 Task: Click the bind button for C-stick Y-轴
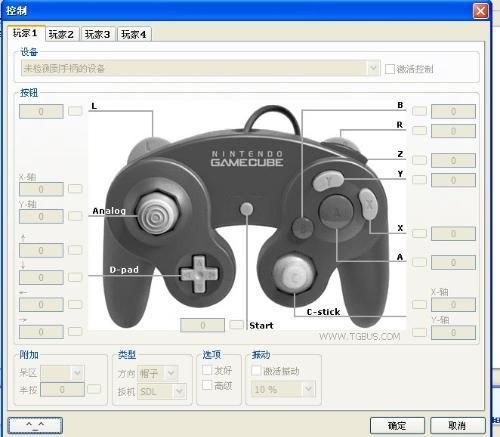pyautogui.click(x=419, y=332)
